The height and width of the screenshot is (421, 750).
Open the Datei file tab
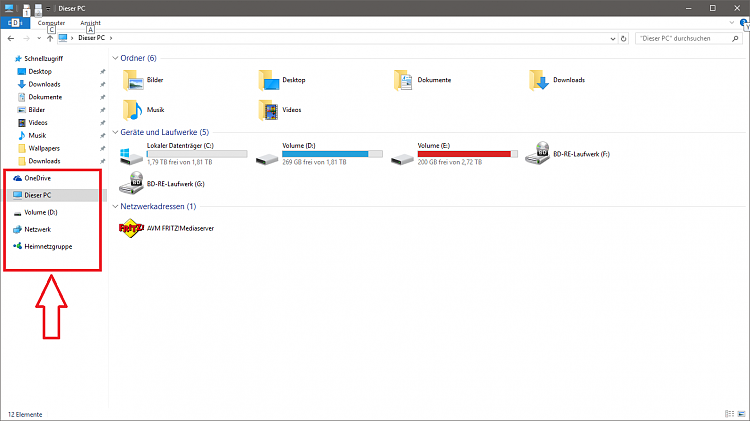click(x=15, y=22)
